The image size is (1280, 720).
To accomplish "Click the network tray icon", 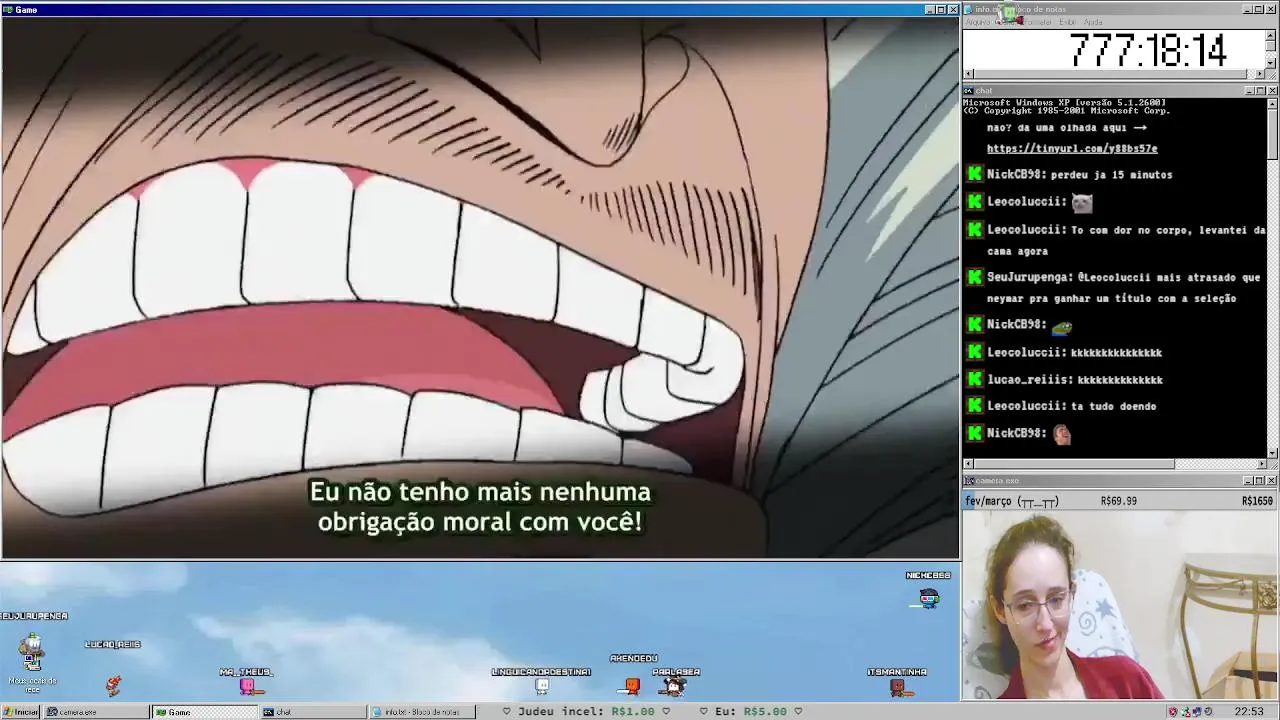I will [1185, 712].
